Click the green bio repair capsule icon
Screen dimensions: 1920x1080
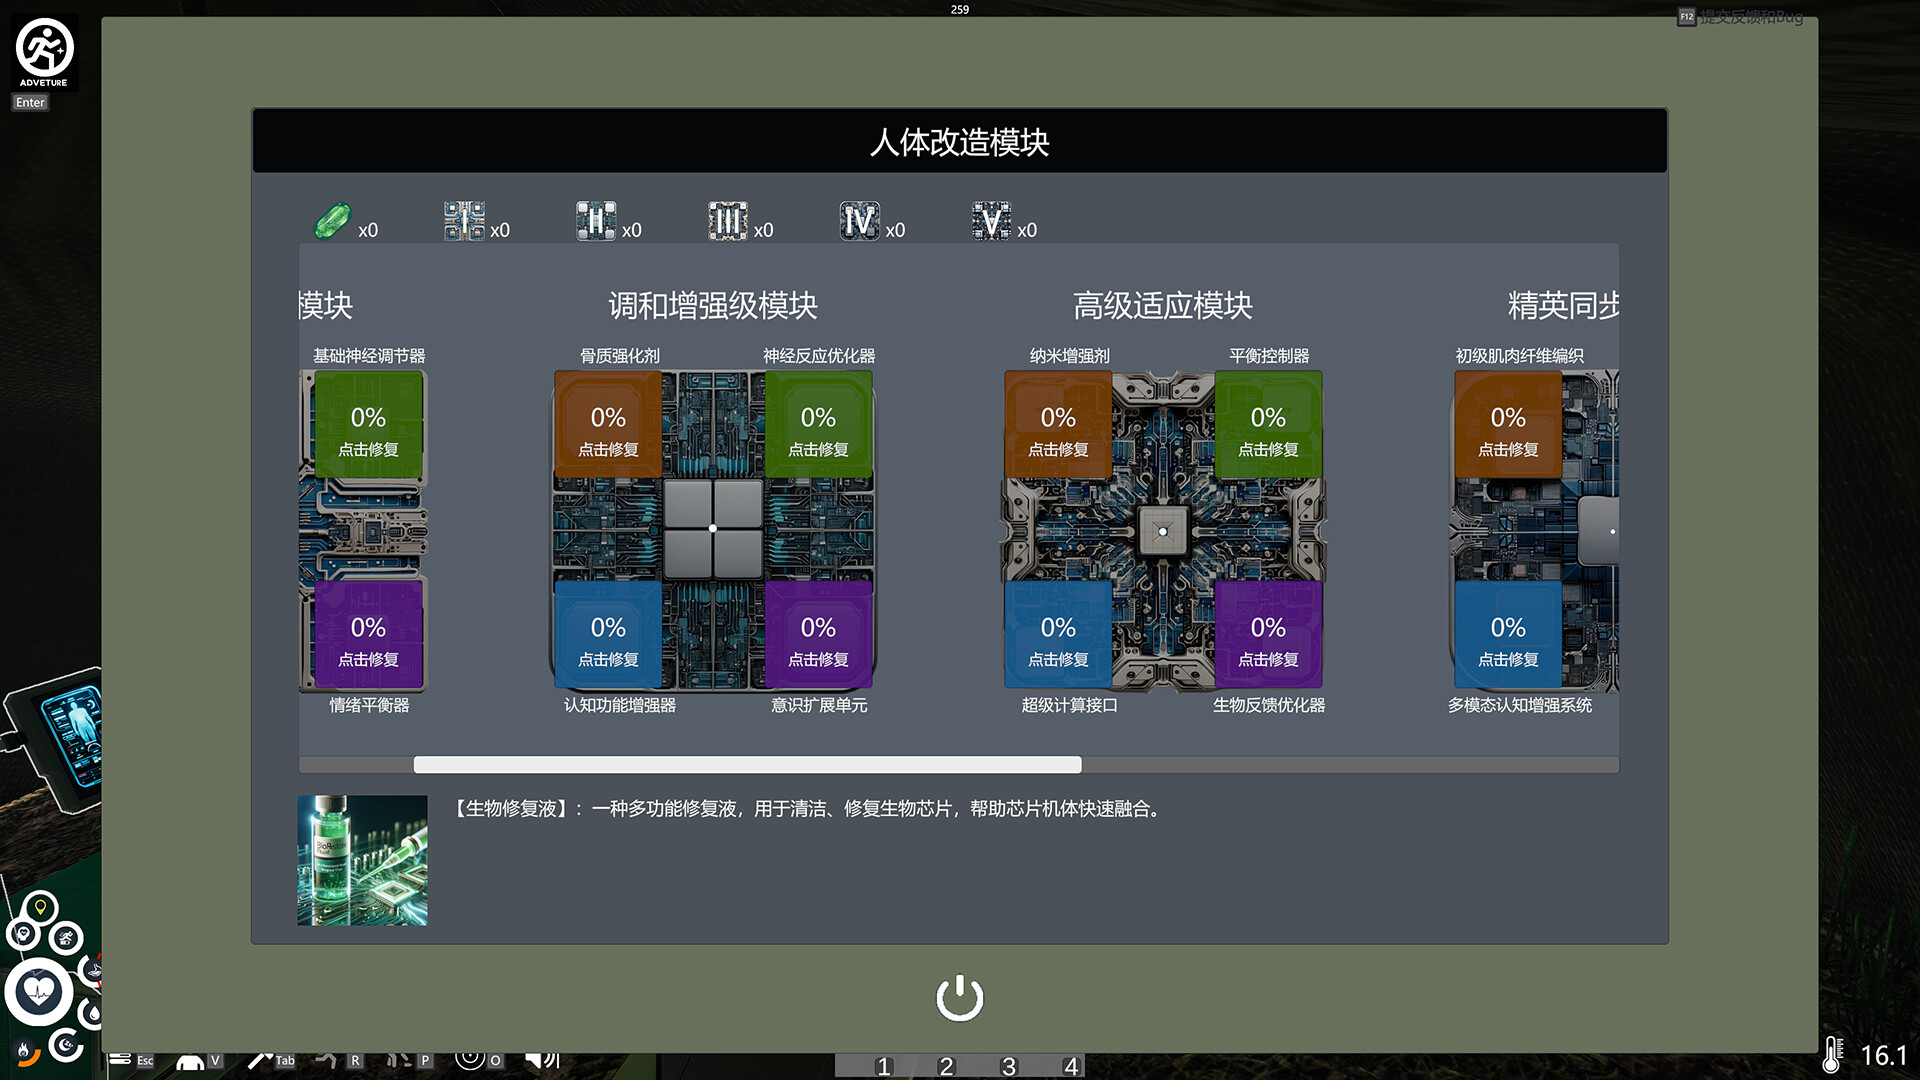tap(333, 222)
